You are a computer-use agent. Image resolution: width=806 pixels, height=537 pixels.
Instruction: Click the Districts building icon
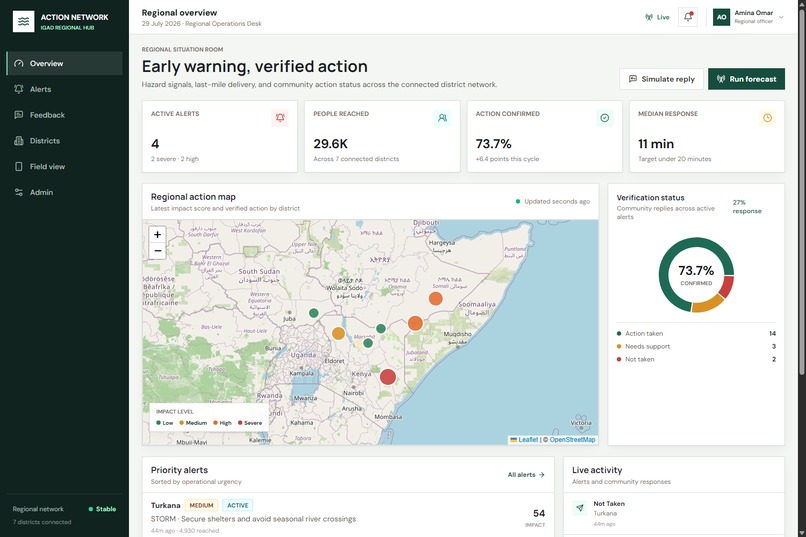point(19,140)
